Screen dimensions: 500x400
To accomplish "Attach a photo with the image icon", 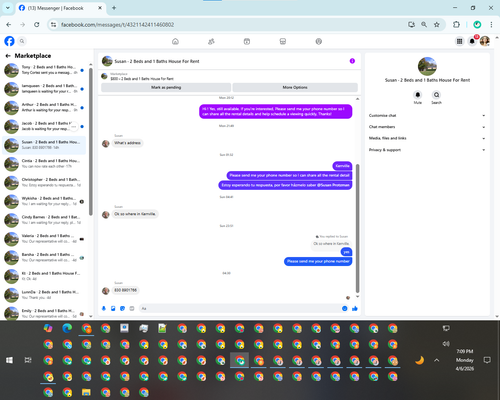I will coord(113,308).
